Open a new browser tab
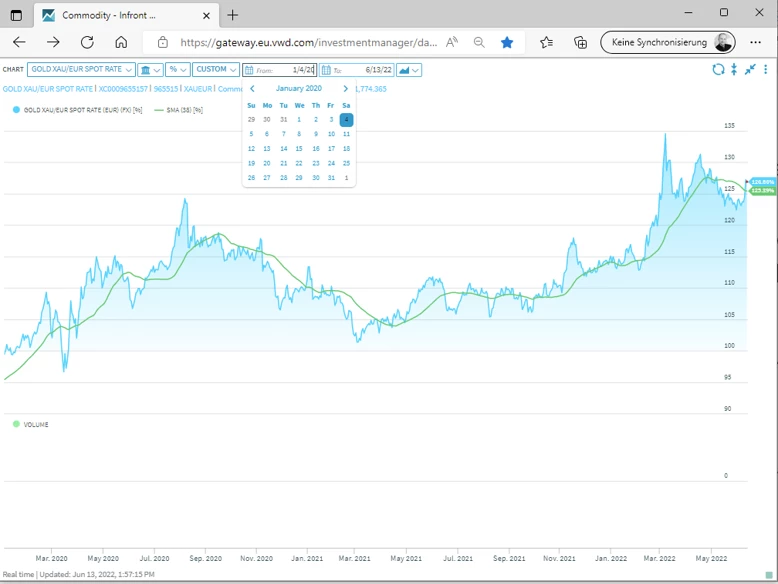Screen dimensions: 778x584 click(x=232, y=15)
